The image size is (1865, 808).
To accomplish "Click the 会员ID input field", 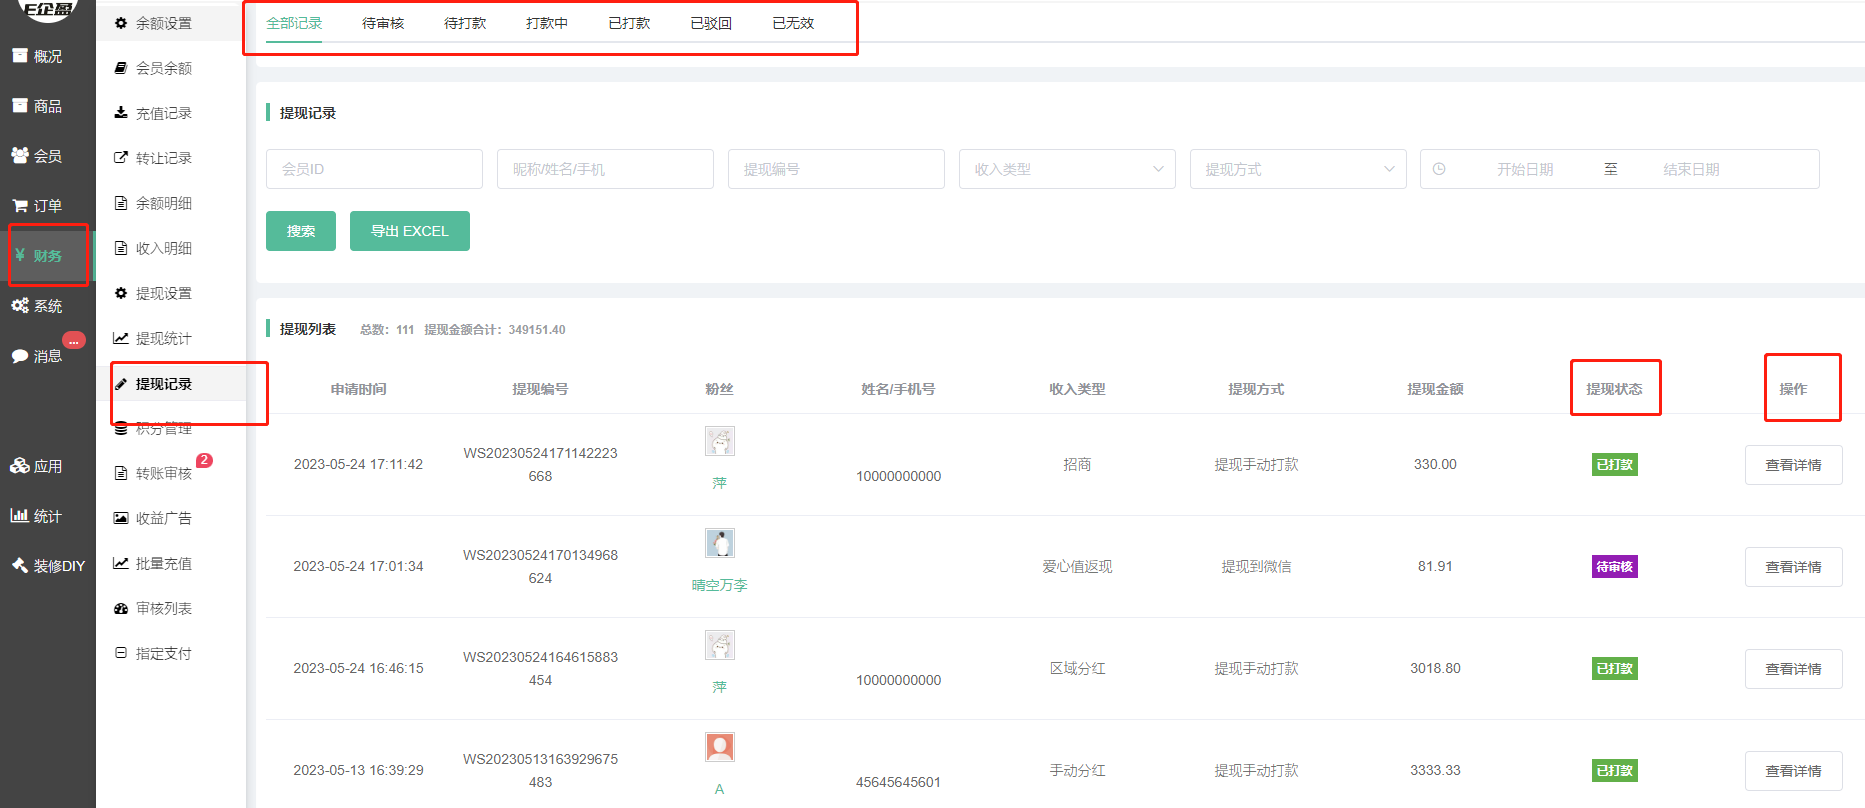I will [374, 169].
